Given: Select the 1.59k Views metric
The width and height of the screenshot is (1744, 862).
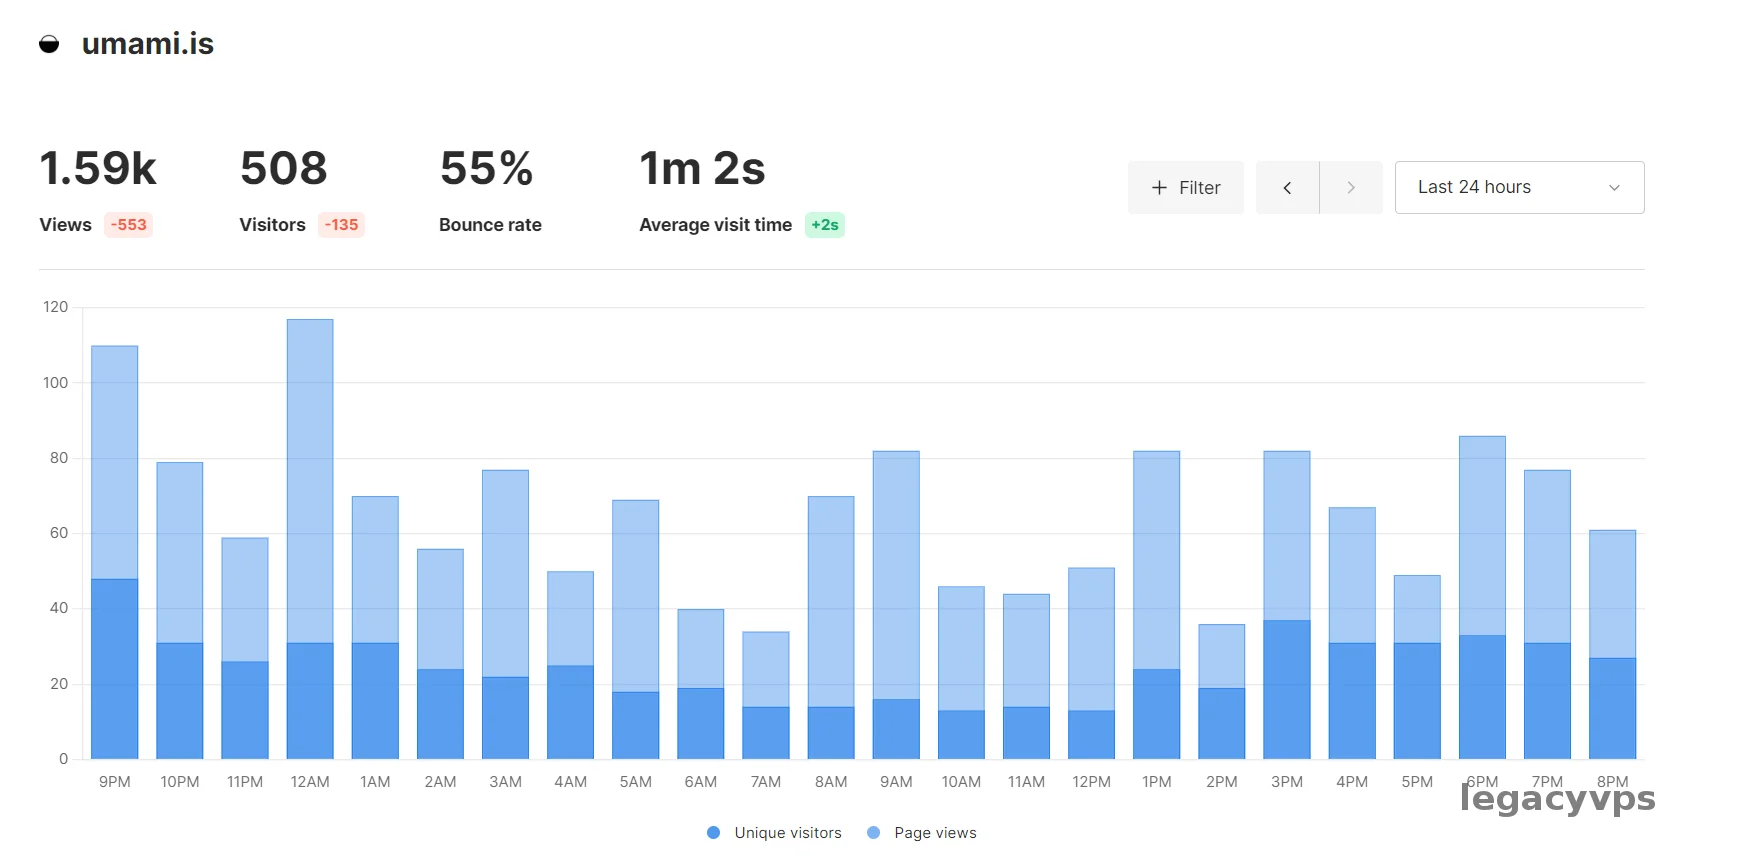Looking at the screenshot, I should click(x=98, y=169).
